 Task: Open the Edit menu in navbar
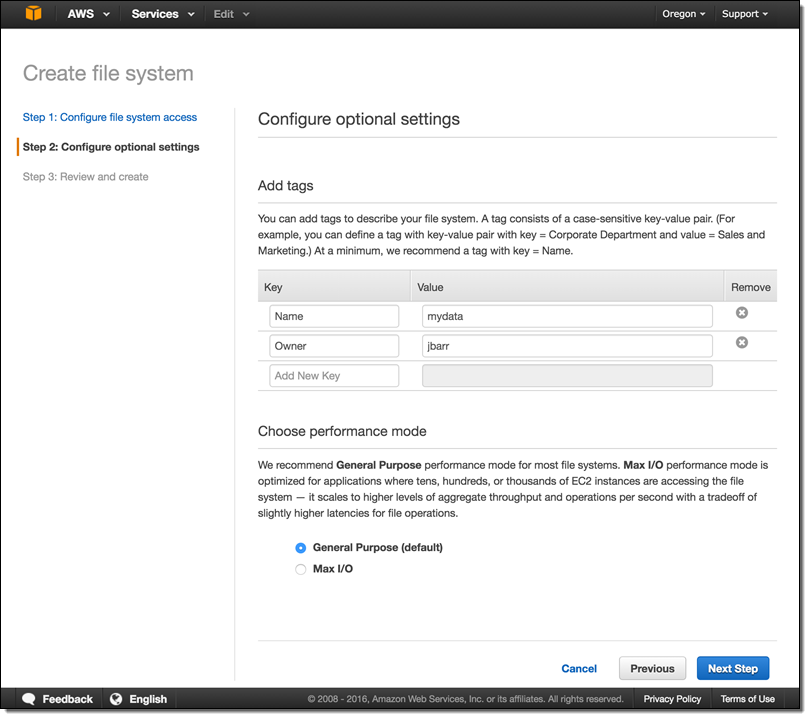pyautogui.click(x=231, y=14)
